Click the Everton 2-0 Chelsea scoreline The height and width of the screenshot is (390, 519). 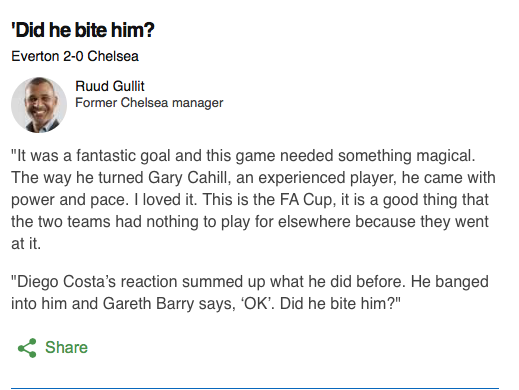tap(75, 56)
